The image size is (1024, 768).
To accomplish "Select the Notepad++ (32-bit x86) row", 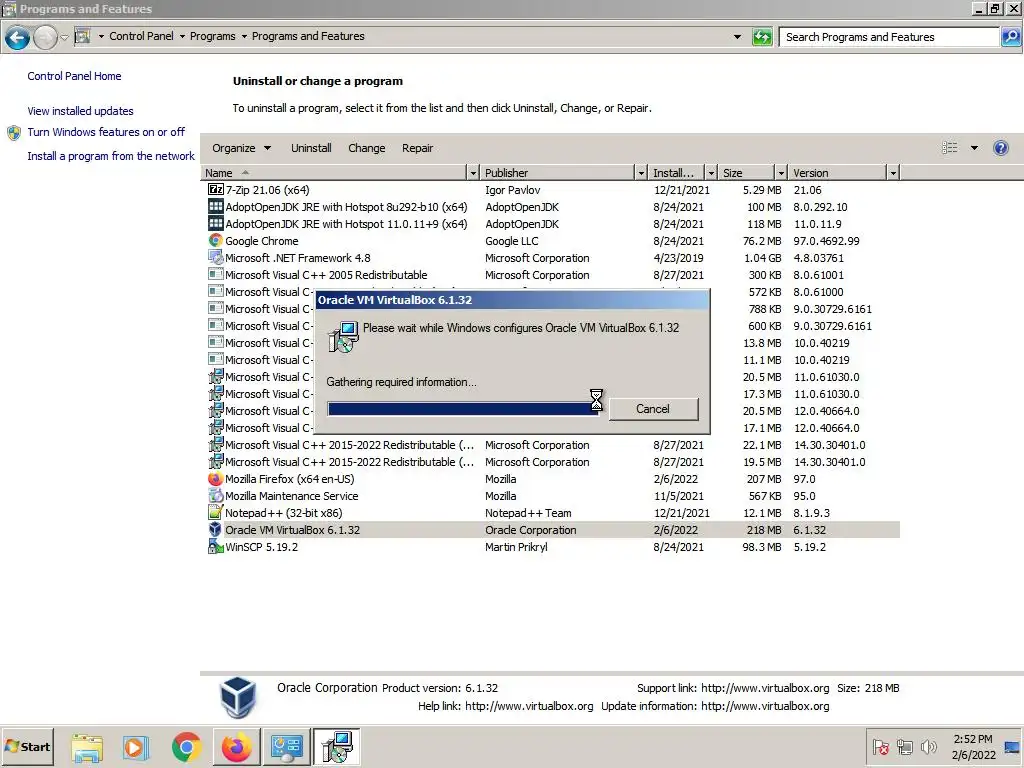I will click(x=553, y=513).
